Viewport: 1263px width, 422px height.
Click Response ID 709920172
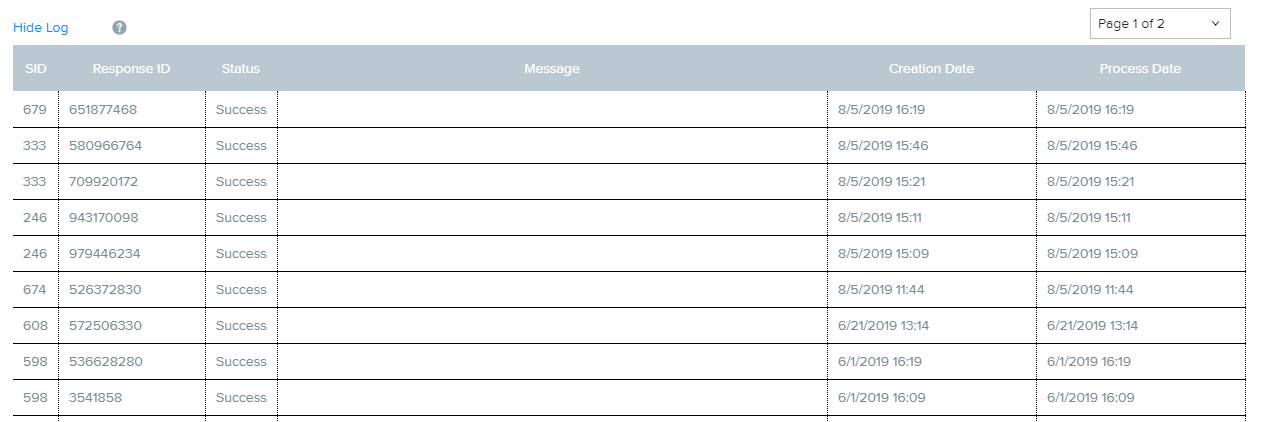(103, 182)
